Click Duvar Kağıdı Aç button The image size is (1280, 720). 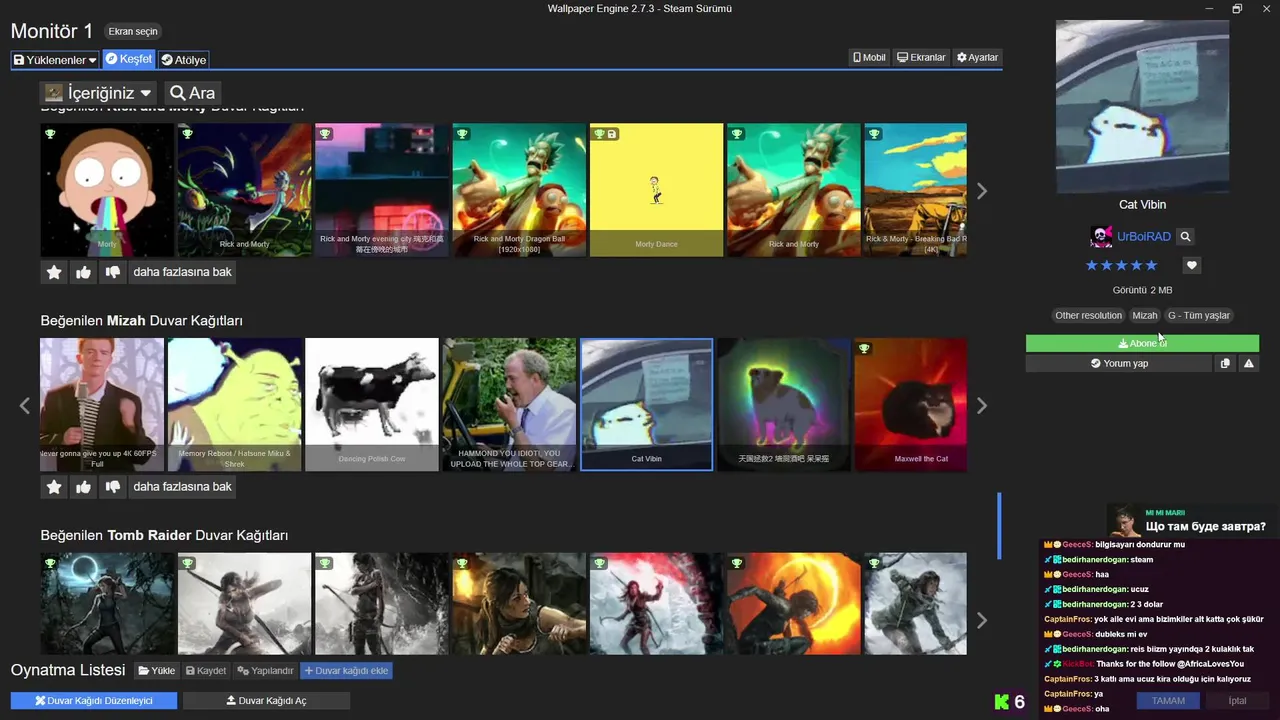click(266, 701)
